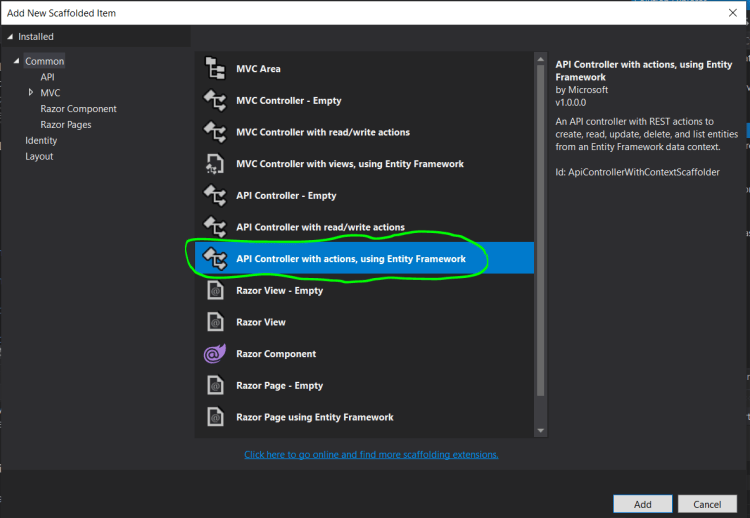The height and width of the screenshot is (518, 750).
Task: Select the Common category
Action: coord(44,61)
